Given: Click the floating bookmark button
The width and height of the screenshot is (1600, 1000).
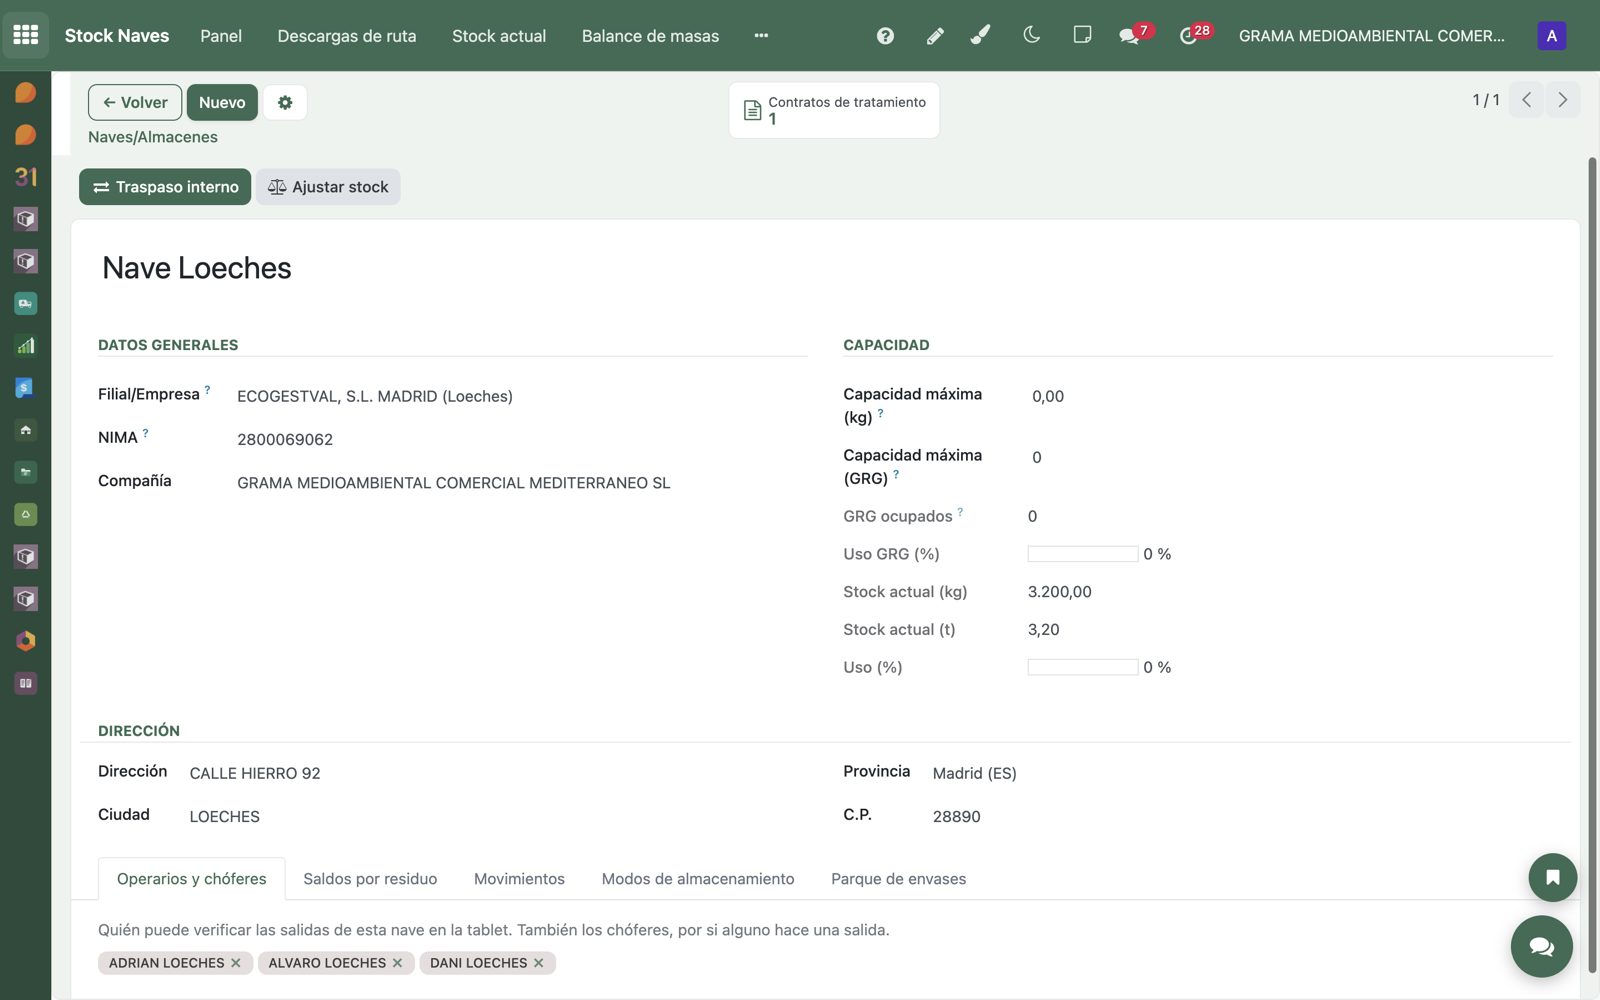Looking at the screenshot, I should pos(1552,878).
